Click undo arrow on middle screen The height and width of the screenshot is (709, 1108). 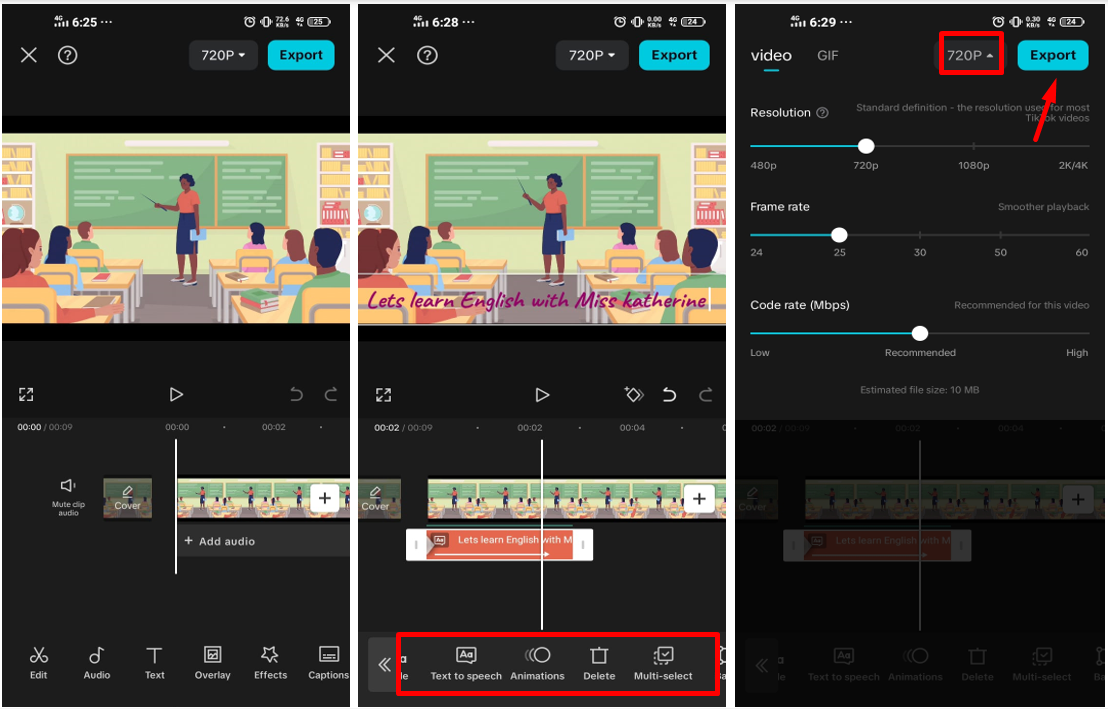(669, 394)
